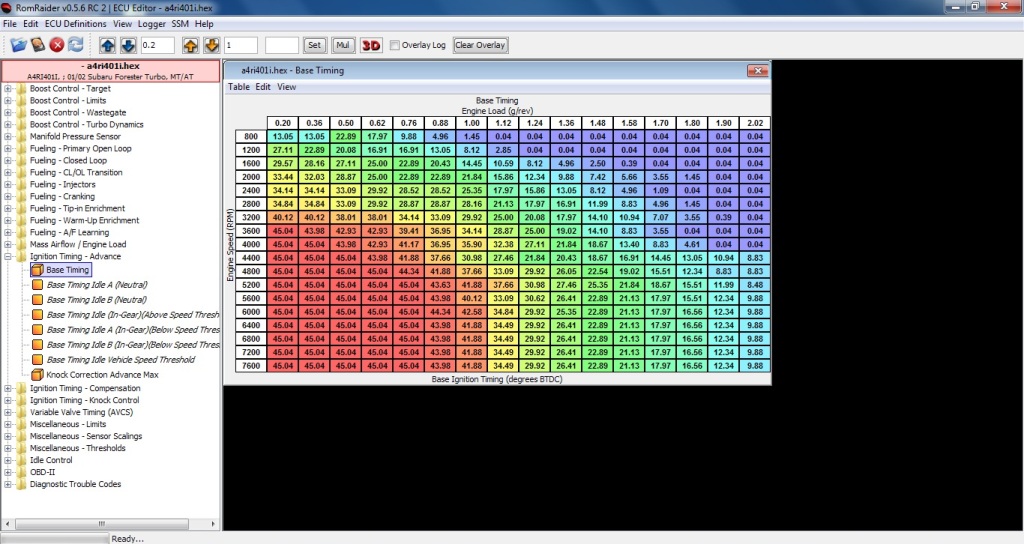Click the red Close ROM icon
The image size is (1024, 544).
(57, 45)
